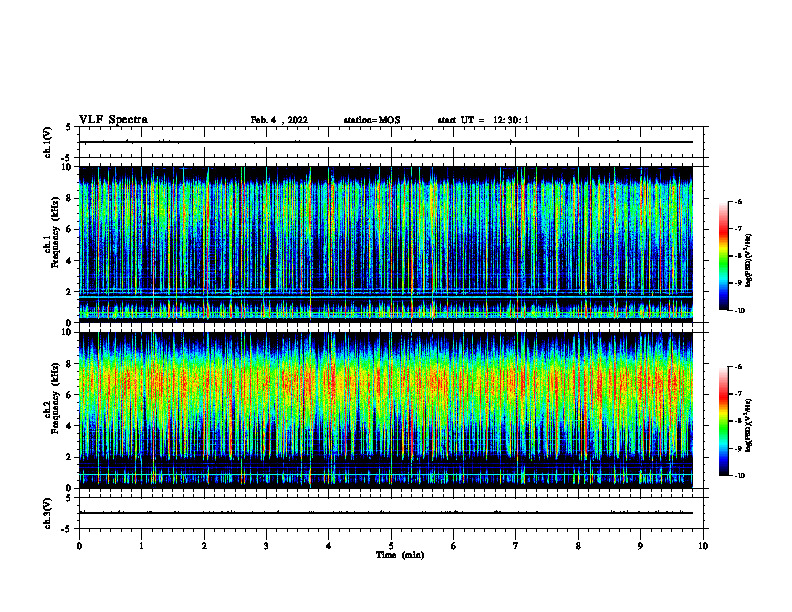Click the "ch.3(V)" axis label

47,513
